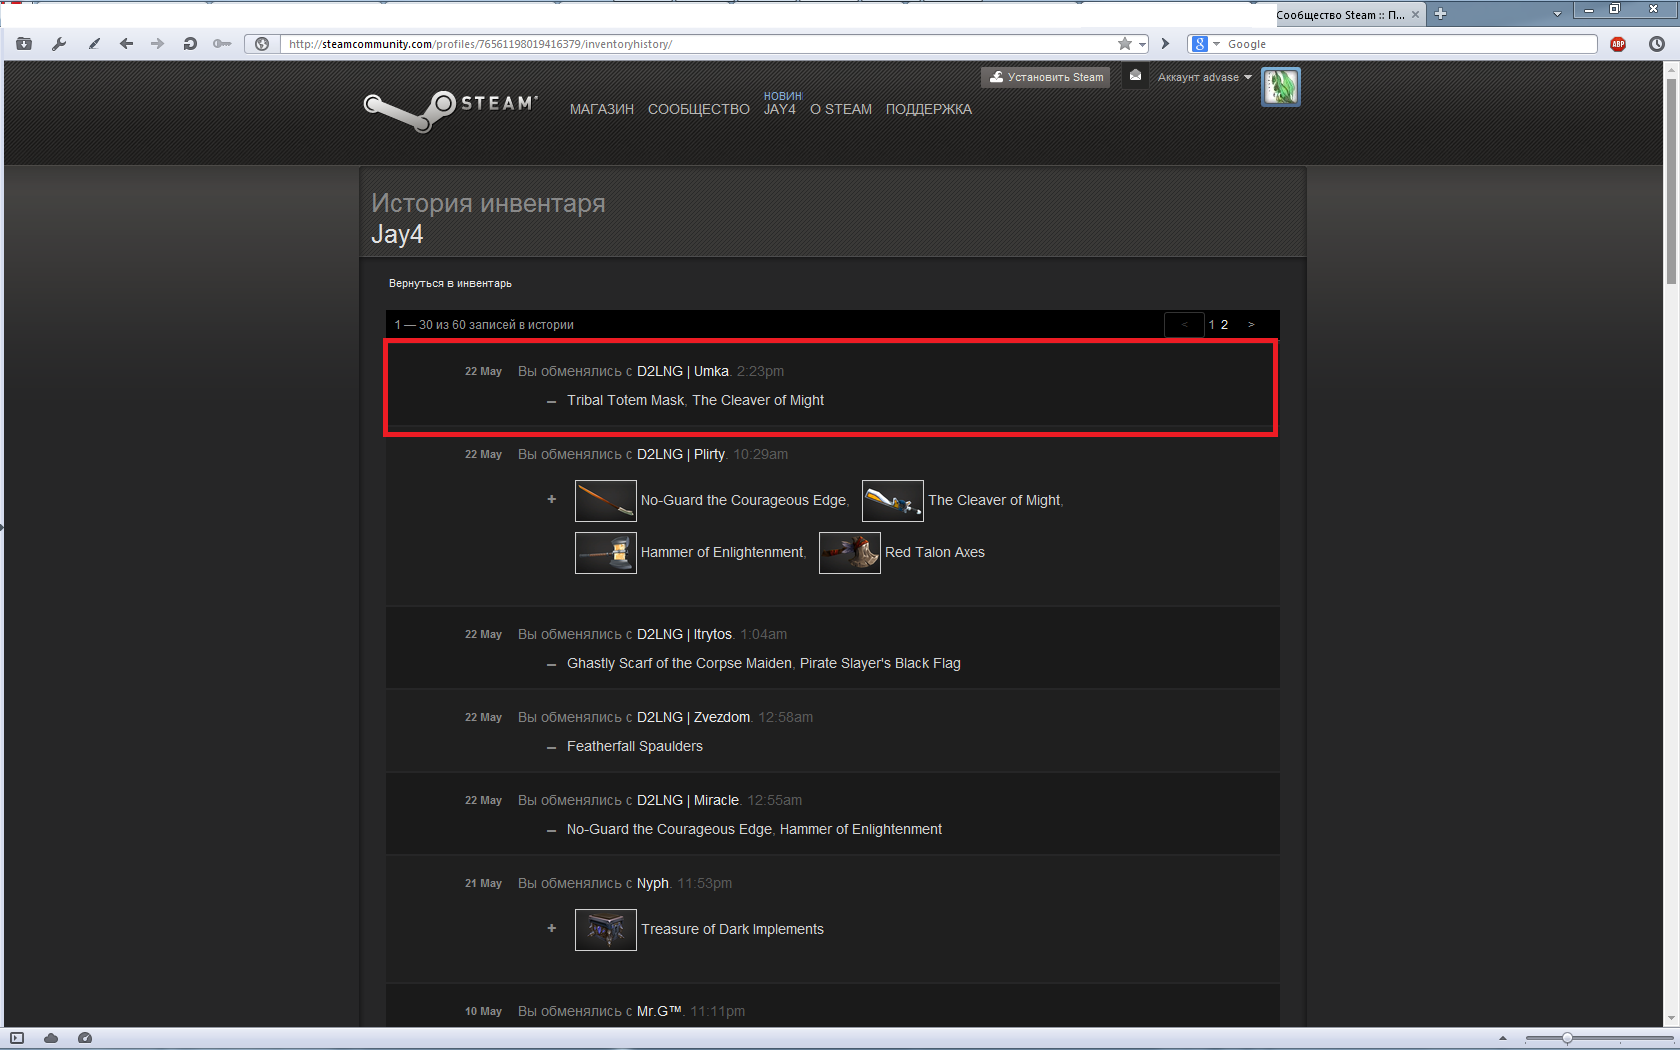1680x1050 pixels.
Task: Open О STEAM menu item
Action: point(841,109)
